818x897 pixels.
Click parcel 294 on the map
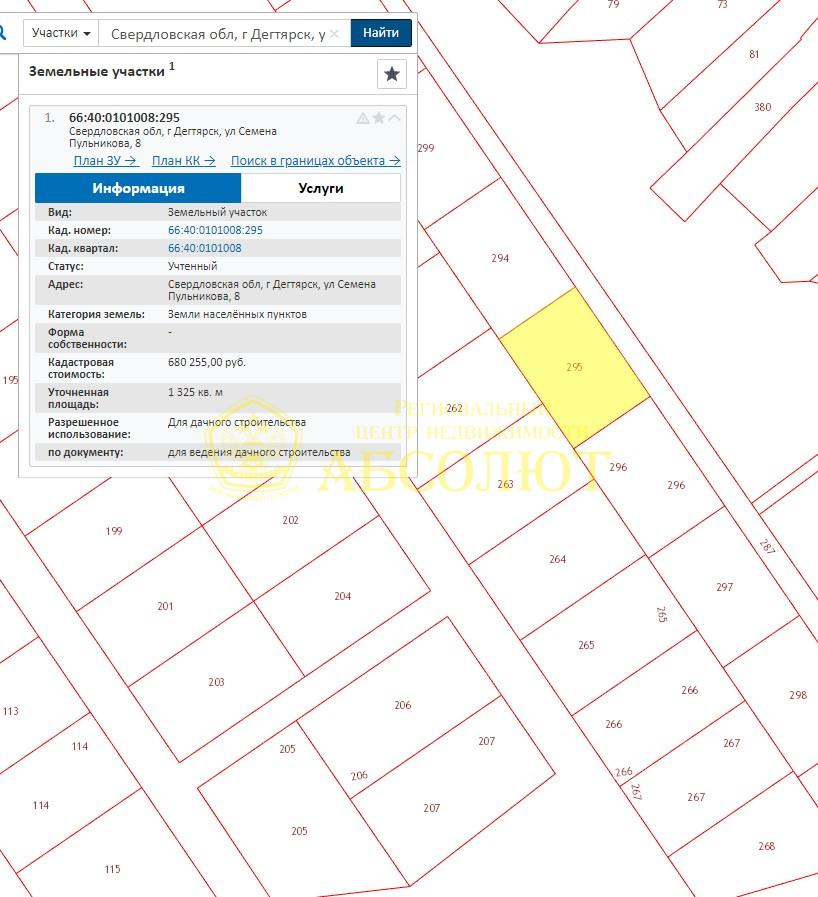point(500,258)
